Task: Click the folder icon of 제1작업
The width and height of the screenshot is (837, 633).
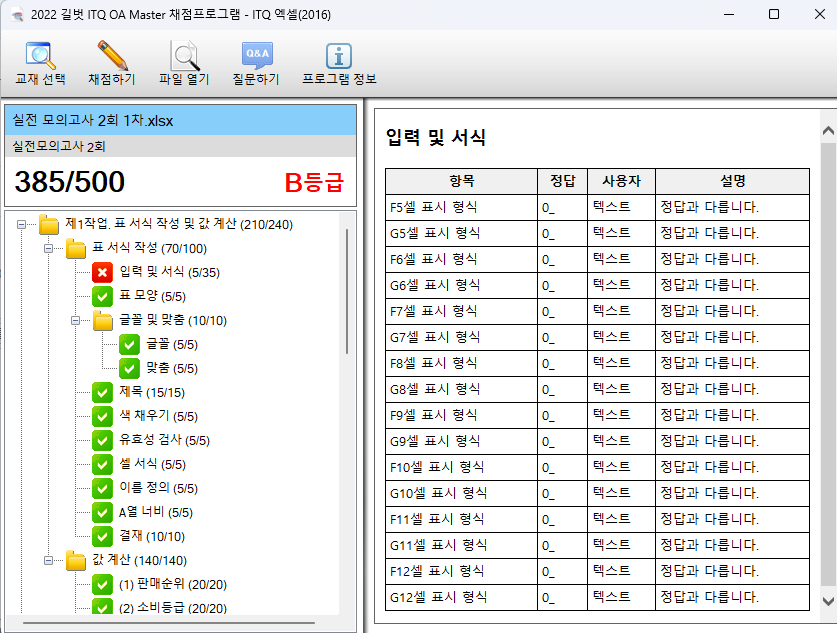Action: tap(49, 225)
